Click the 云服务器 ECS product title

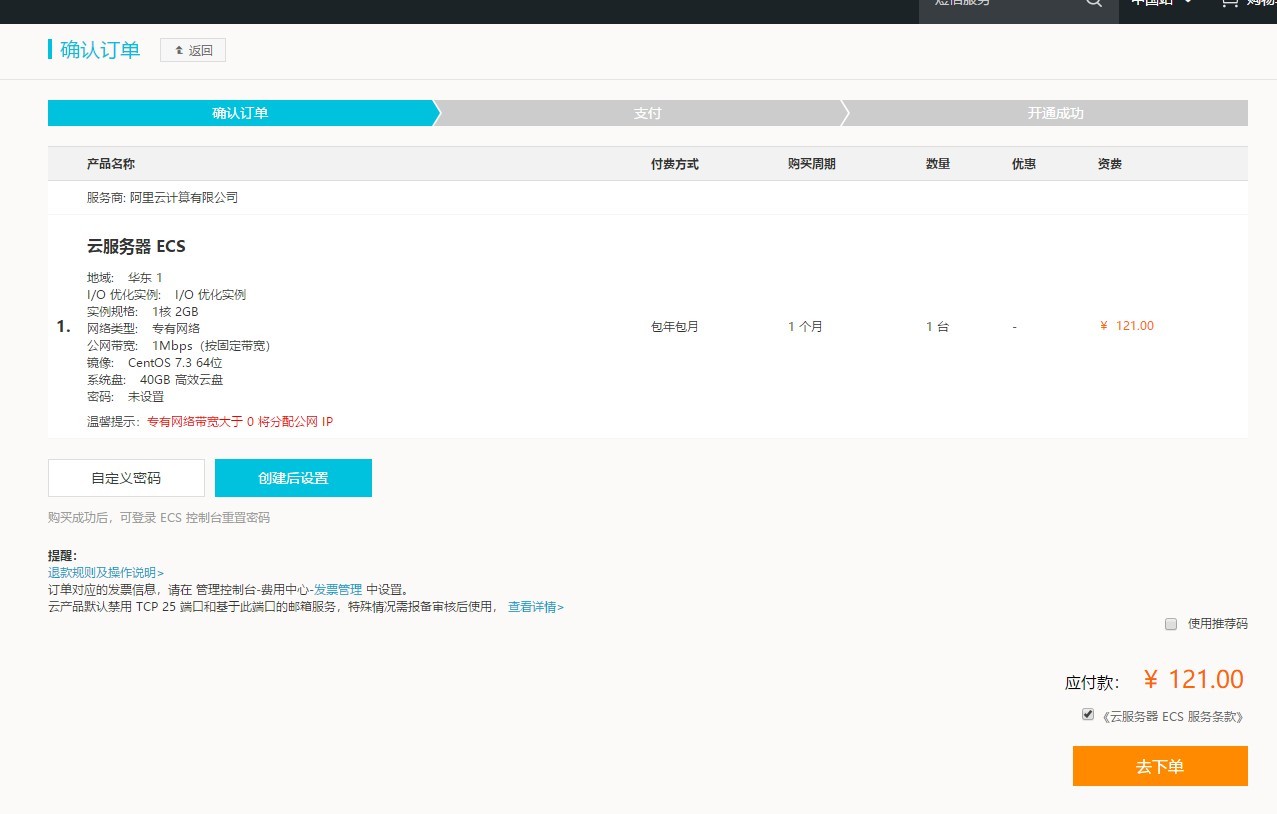(136, 247)
